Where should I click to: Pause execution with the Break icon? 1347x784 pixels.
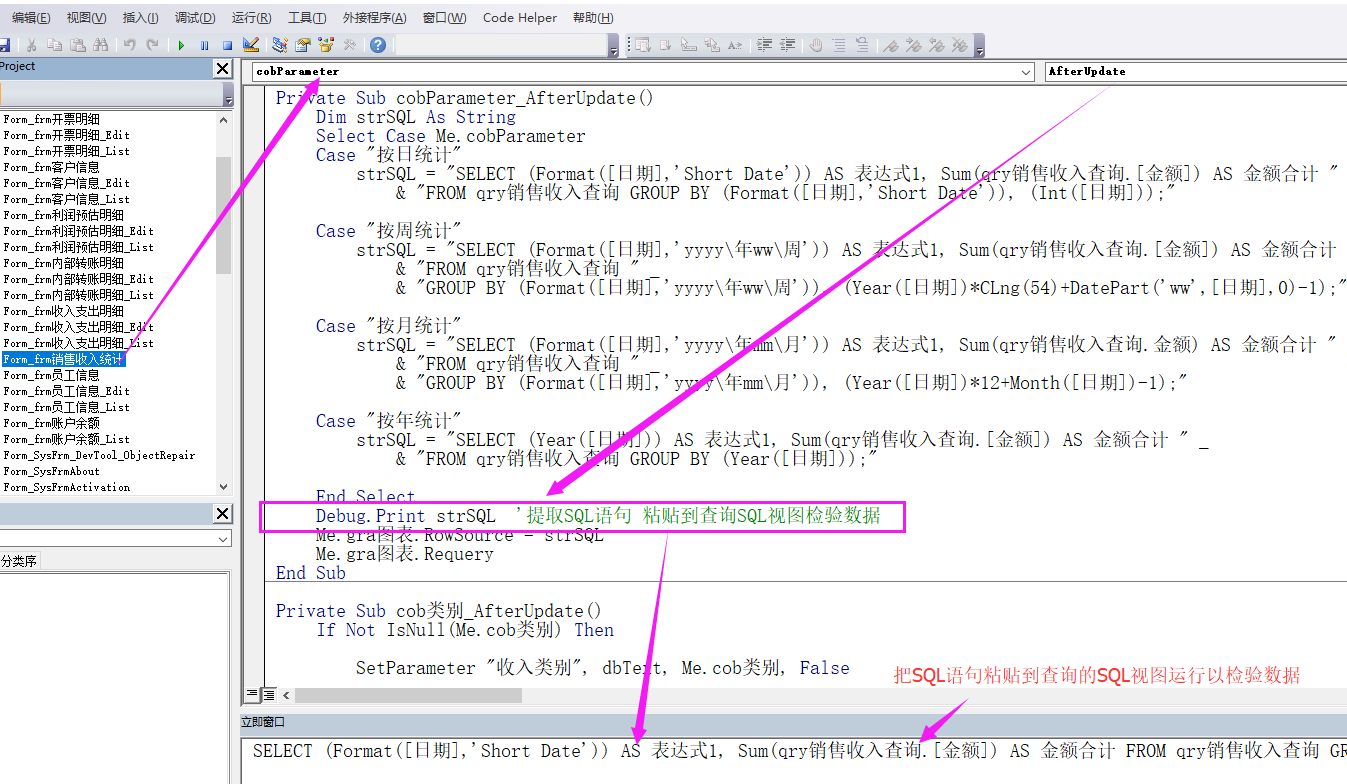(204, 45)
